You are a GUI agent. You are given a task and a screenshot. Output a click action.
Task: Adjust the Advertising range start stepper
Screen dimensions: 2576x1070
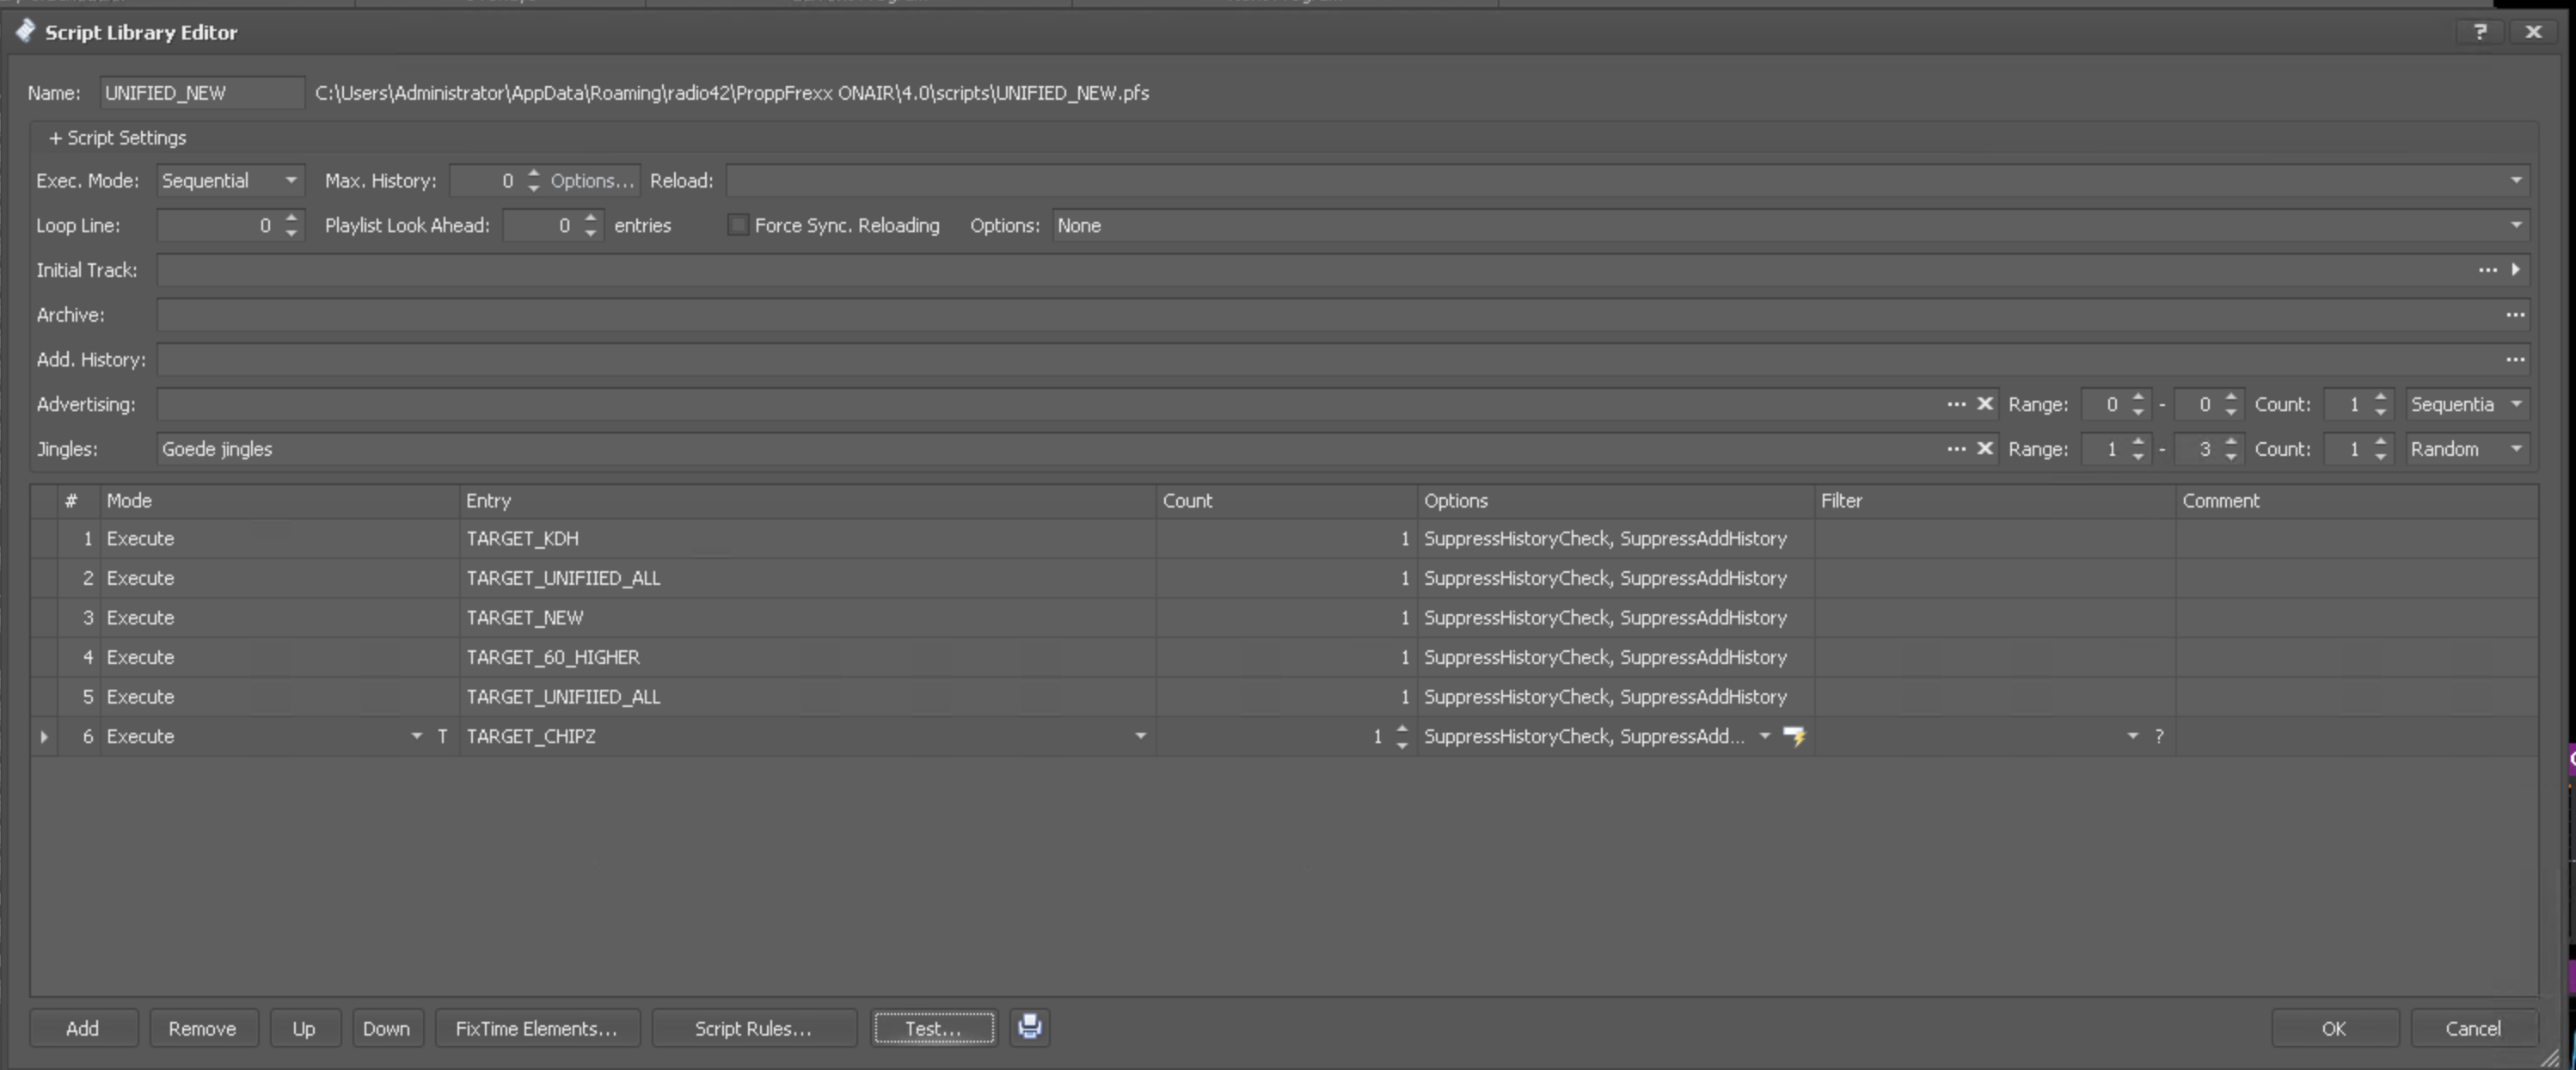(x=2138, y=404)
